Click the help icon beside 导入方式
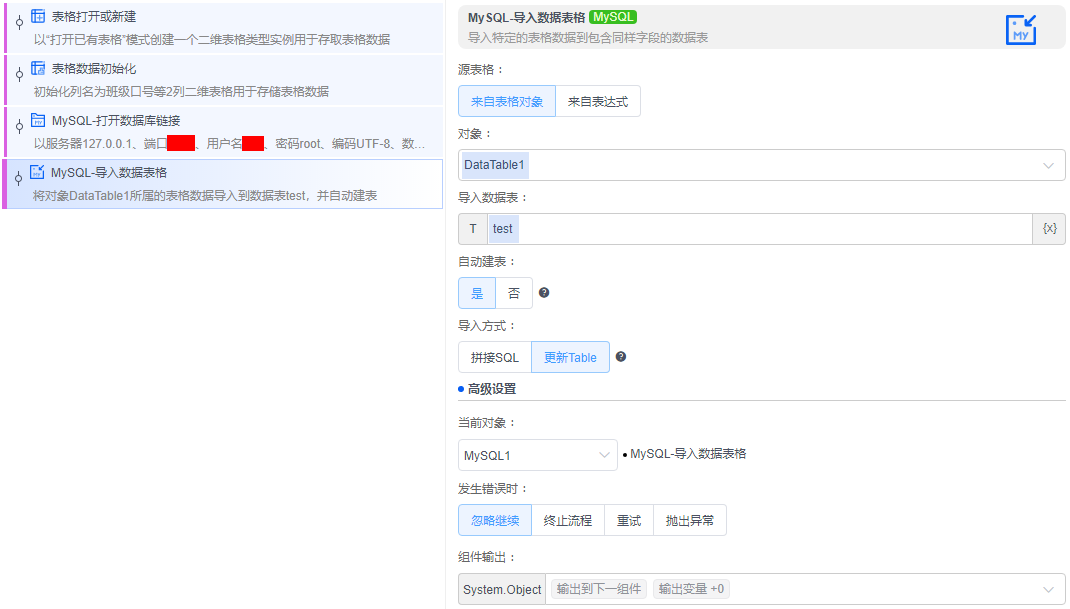Viewport: 1070px width, 609px height. point(620,356)
